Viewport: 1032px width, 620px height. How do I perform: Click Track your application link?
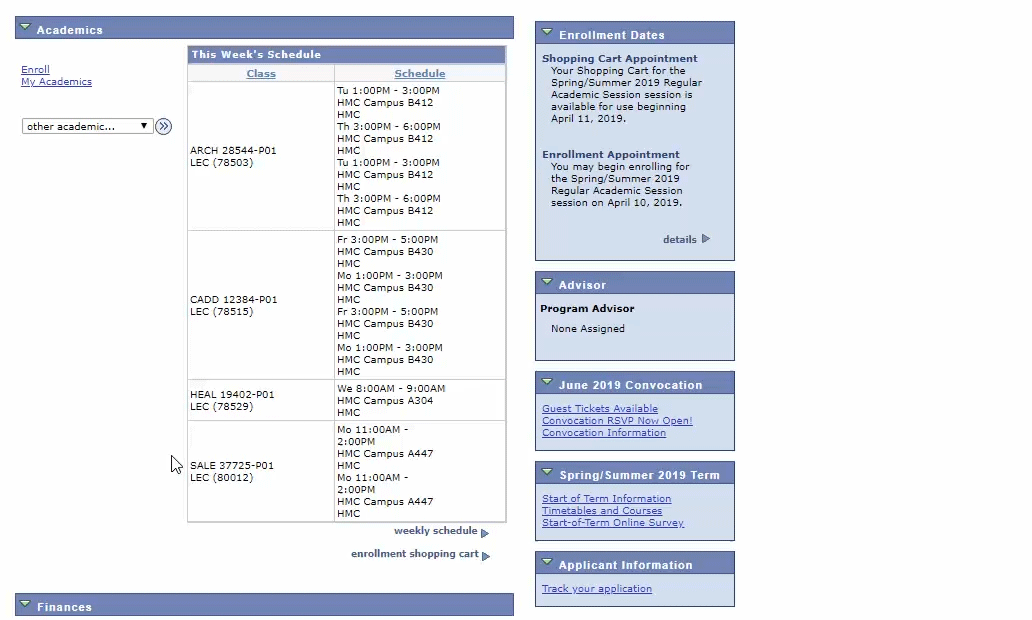[x=597, y=589]
